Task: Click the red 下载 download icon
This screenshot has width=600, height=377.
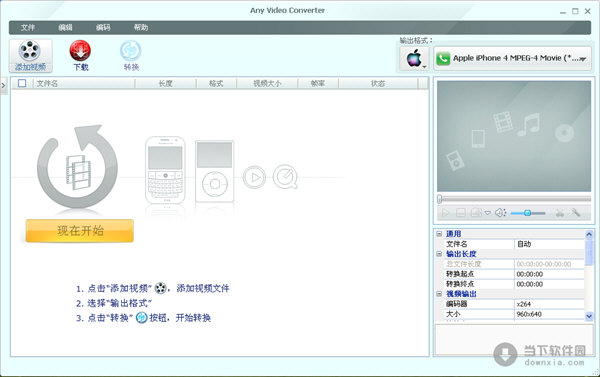Action: tap(80, 51)
